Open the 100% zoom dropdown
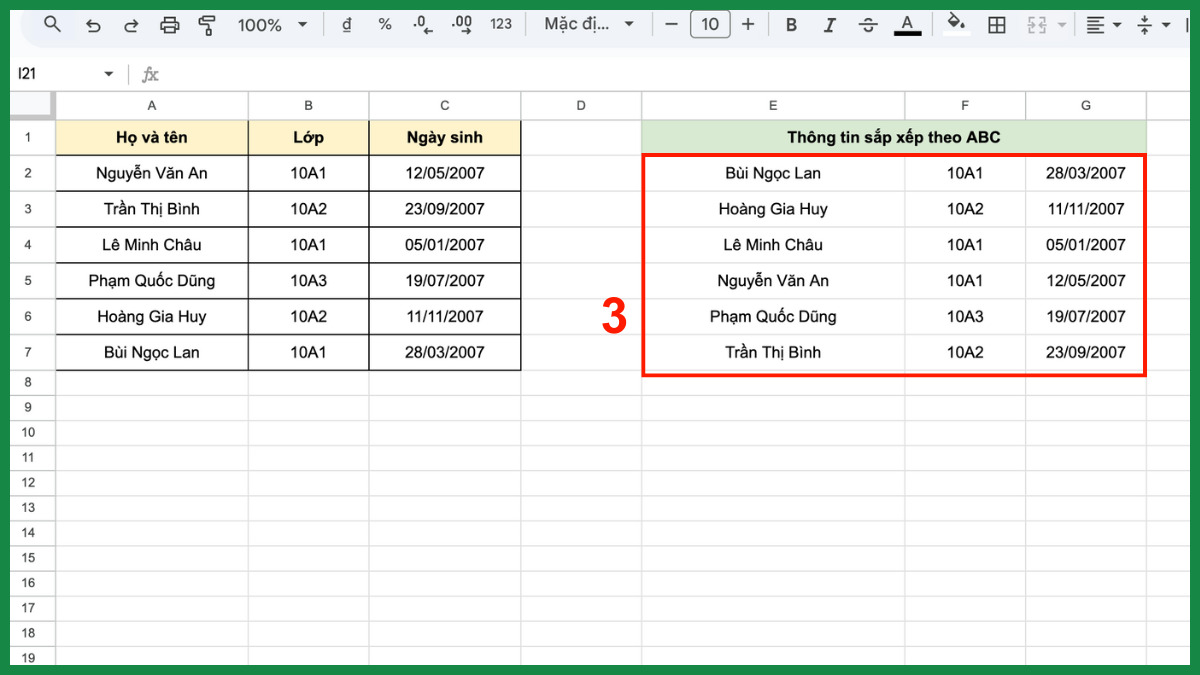 pos(272,25)
